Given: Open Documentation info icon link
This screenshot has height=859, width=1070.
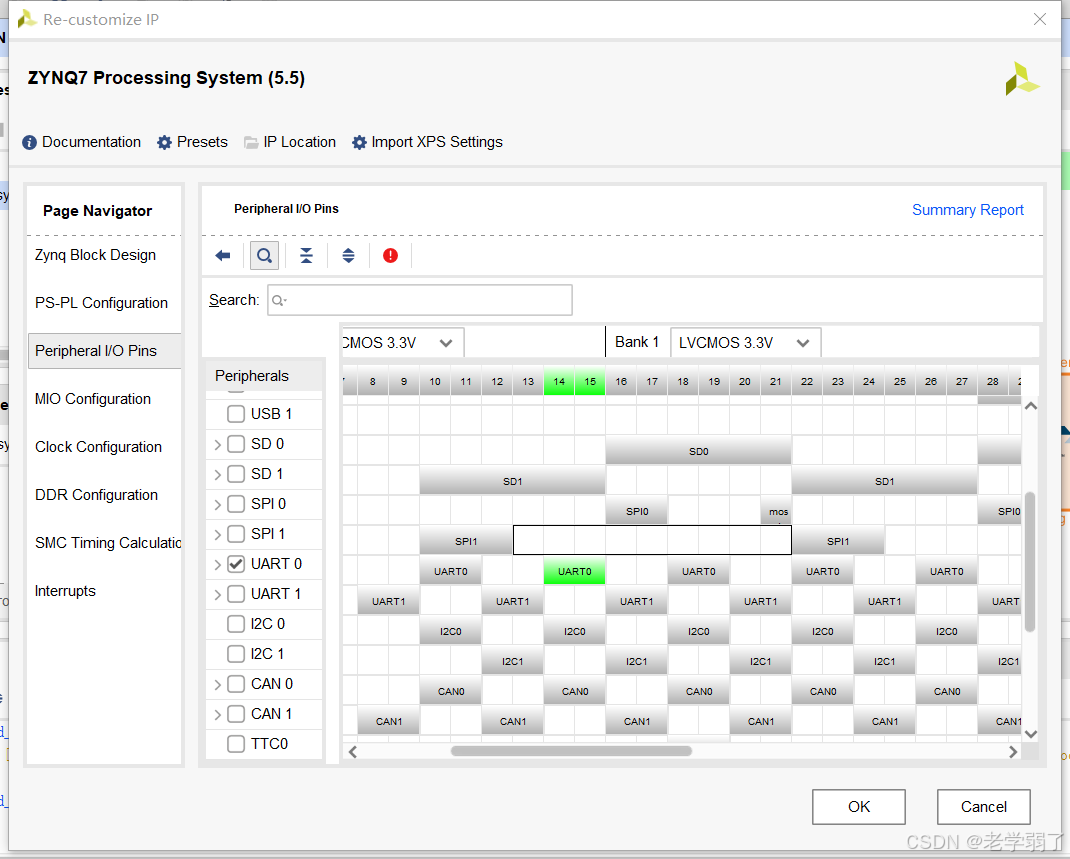Looking at the screenshot, I should pyautogui.click(x=81, y=142).
